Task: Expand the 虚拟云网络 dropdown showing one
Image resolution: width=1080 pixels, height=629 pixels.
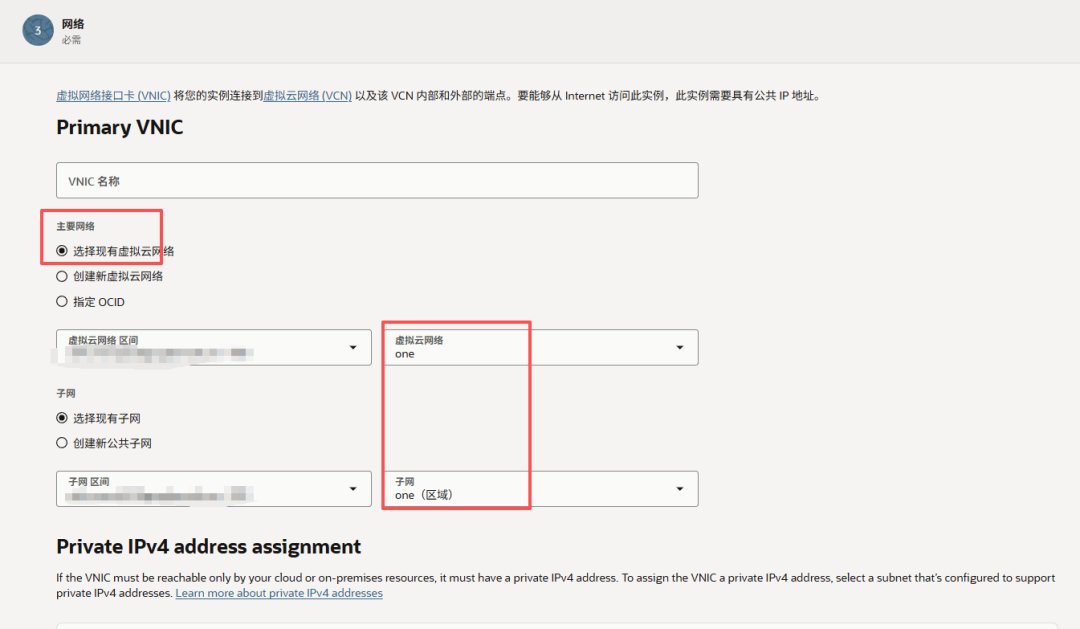Action: tap(541, 347)
